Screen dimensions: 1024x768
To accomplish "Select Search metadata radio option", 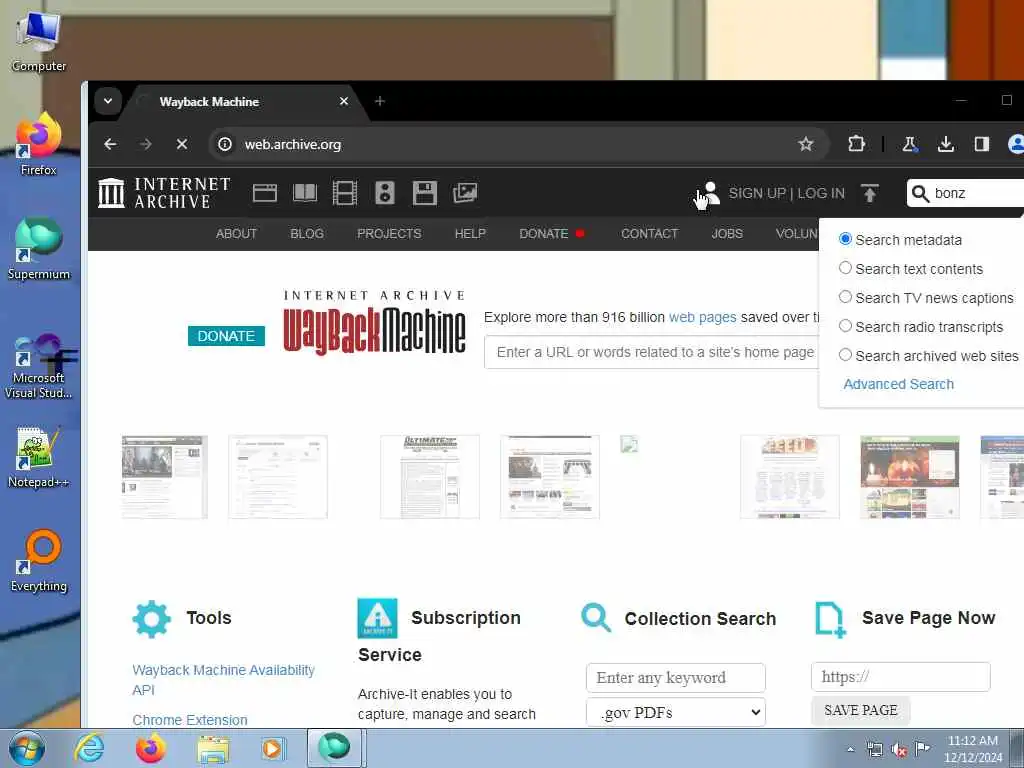I will pos(845,239).
